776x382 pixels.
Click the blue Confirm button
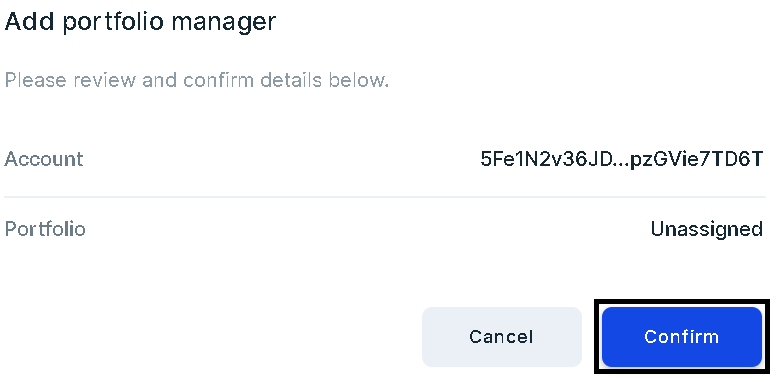pyautogui.click(x=681, y=337)
